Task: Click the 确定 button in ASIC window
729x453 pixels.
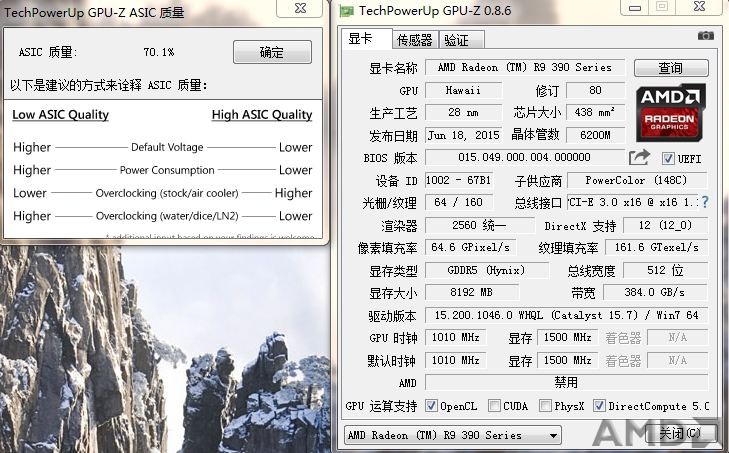Action: (272, 52)
